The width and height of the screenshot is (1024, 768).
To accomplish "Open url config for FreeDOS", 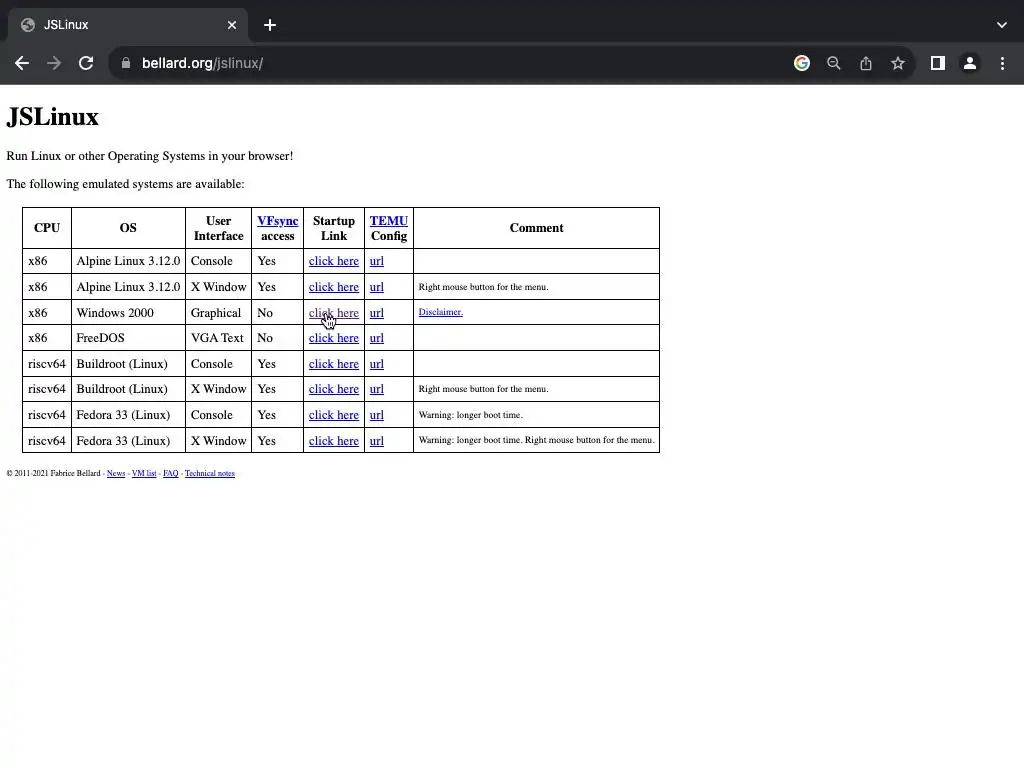I will pos(377,338).
